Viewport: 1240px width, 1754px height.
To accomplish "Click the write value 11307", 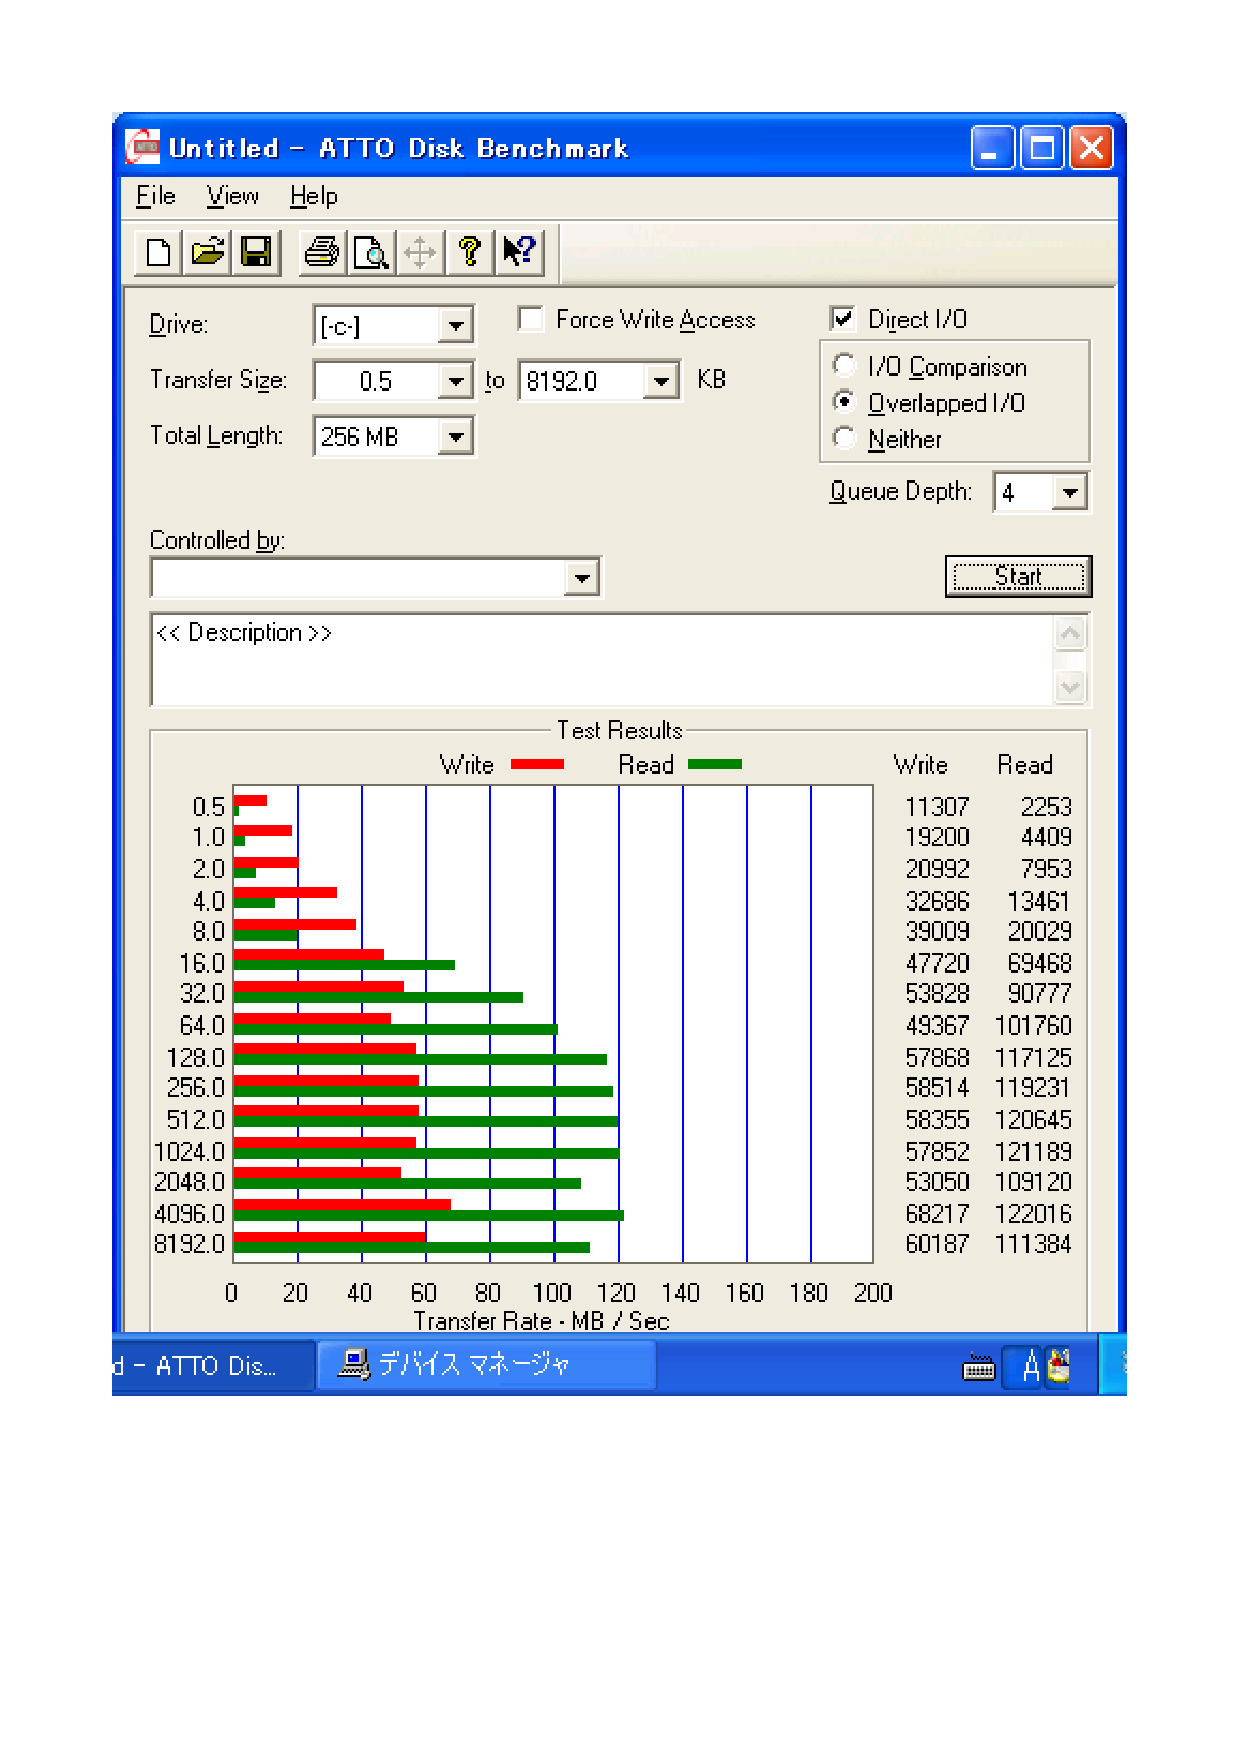I will tap(937, 807).
